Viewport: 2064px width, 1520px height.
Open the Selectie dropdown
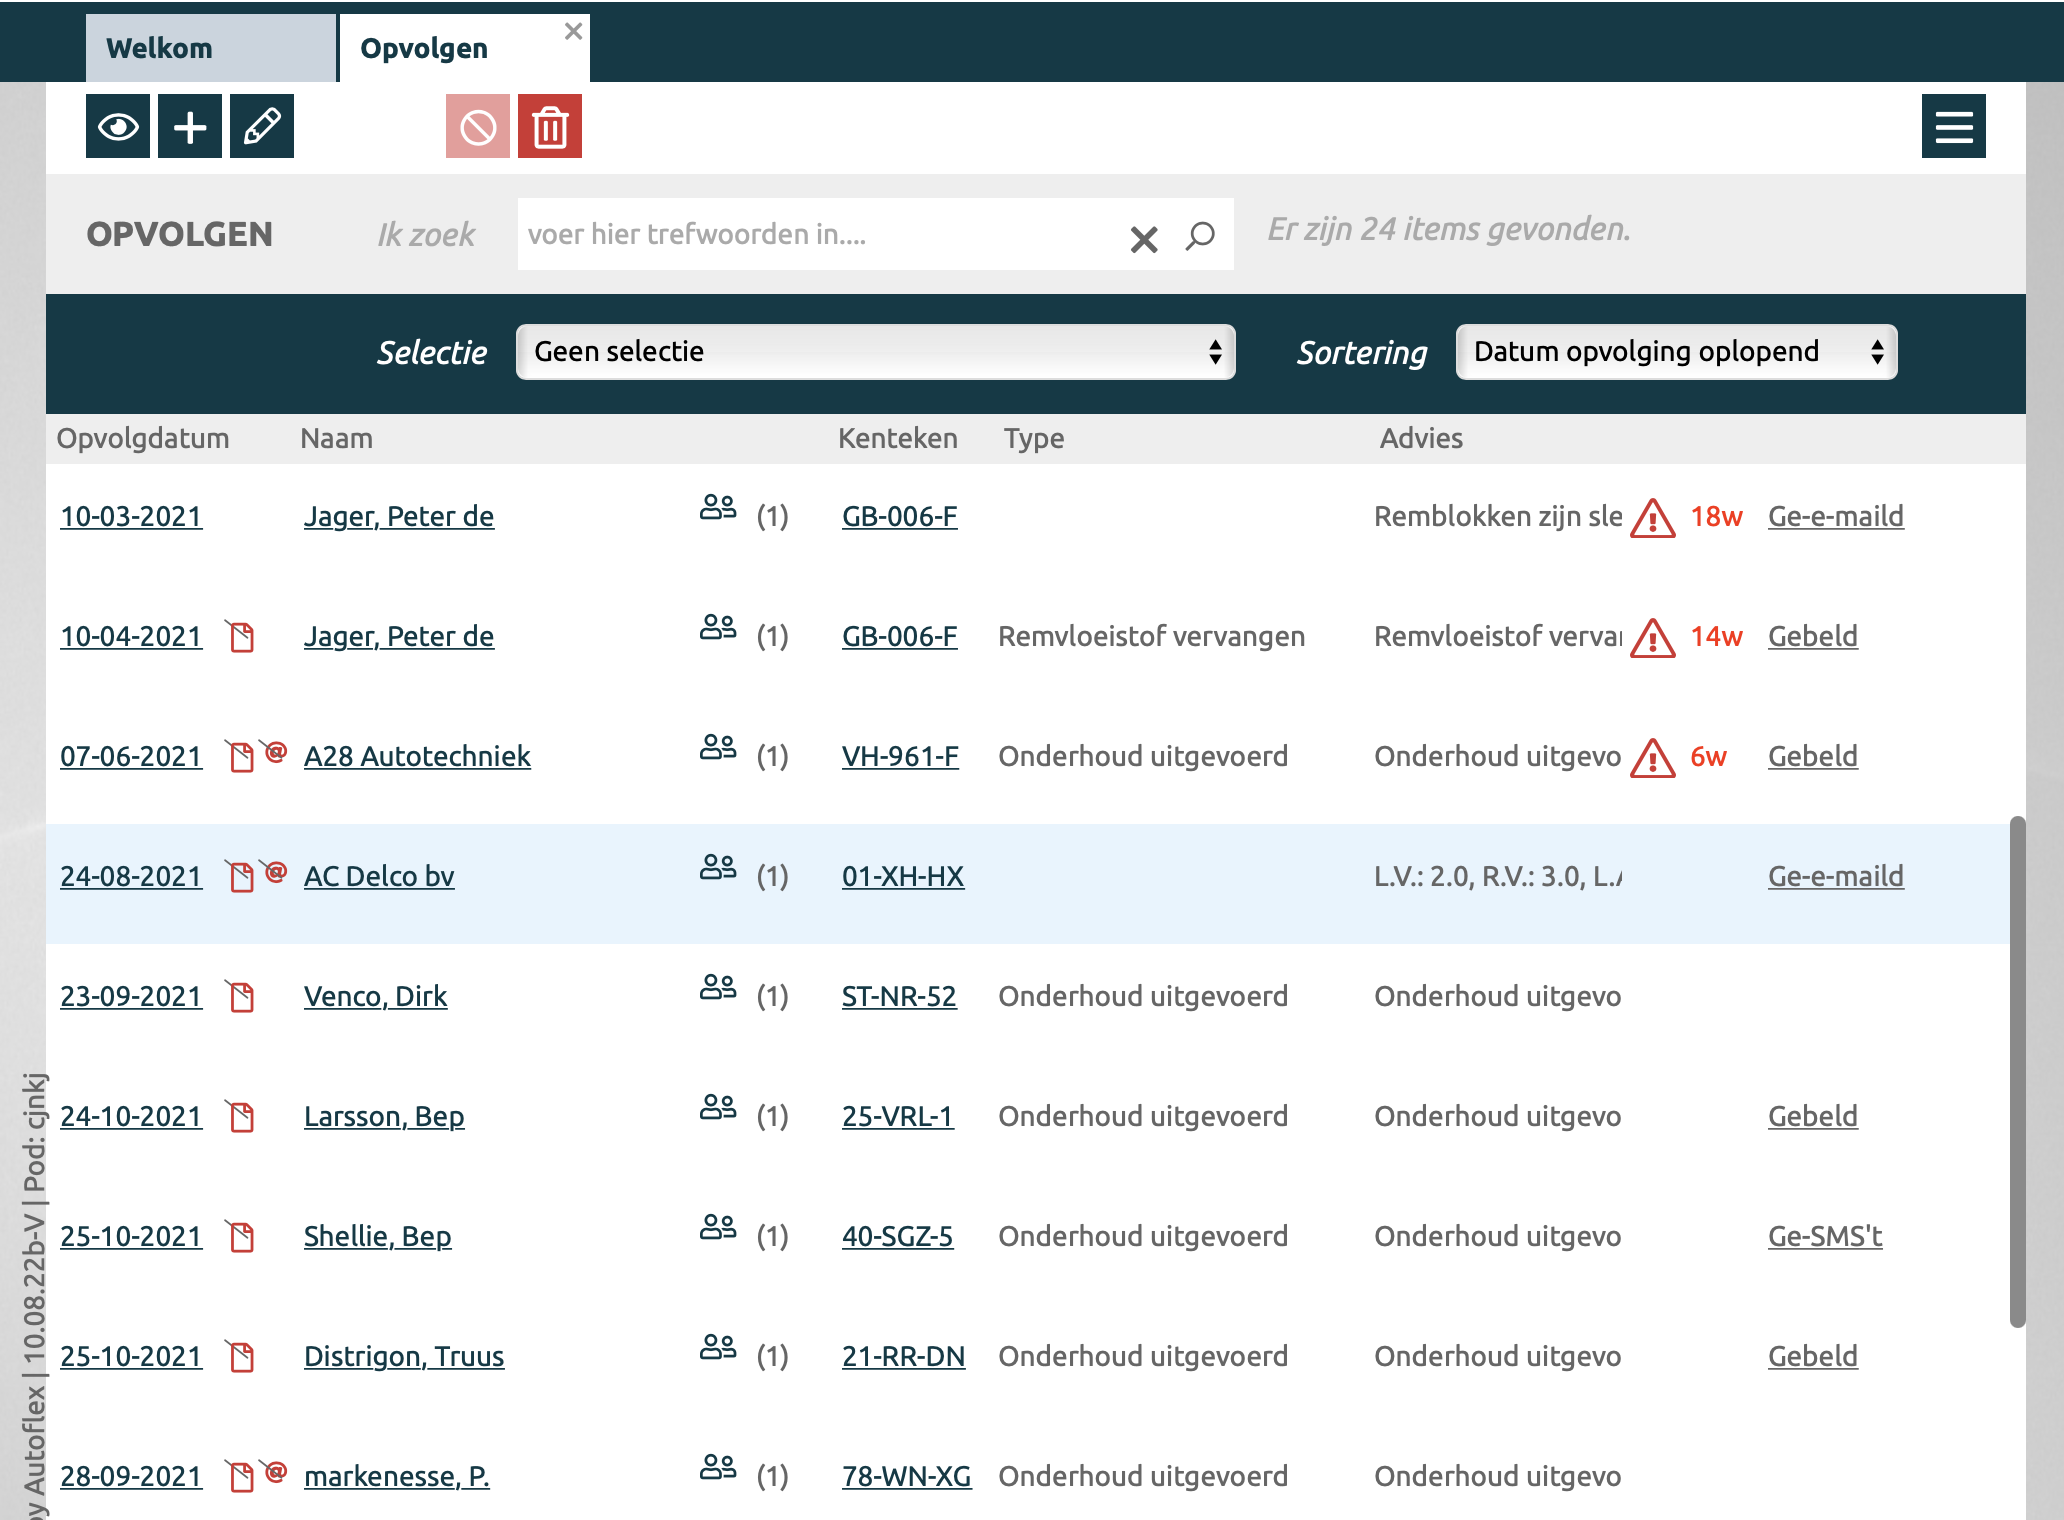pyautogui.click(x=875, y=352)
